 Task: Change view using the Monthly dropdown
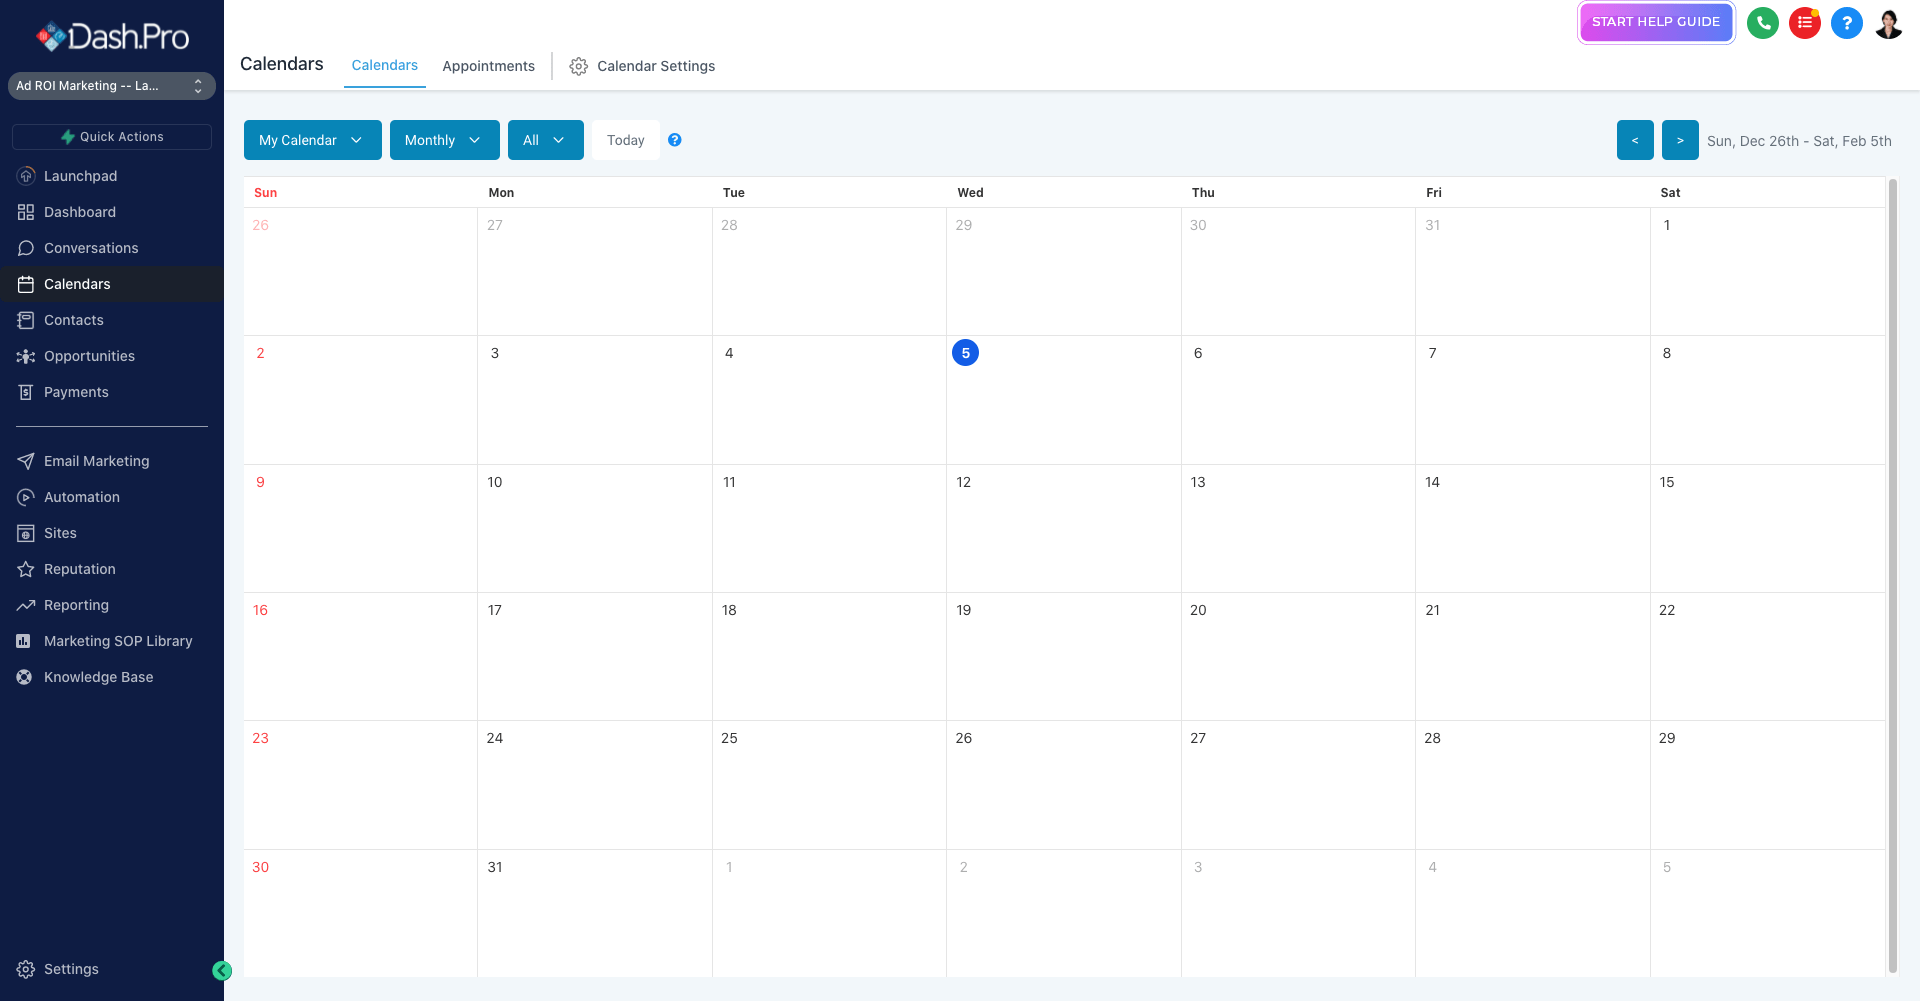(x=444, y=140)
